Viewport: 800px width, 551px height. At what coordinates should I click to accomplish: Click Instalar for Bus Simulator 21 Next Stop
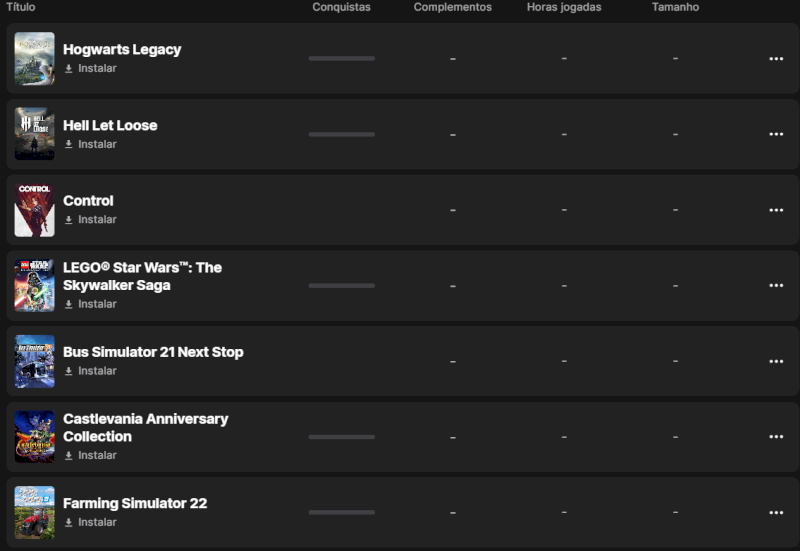[97, 371]
